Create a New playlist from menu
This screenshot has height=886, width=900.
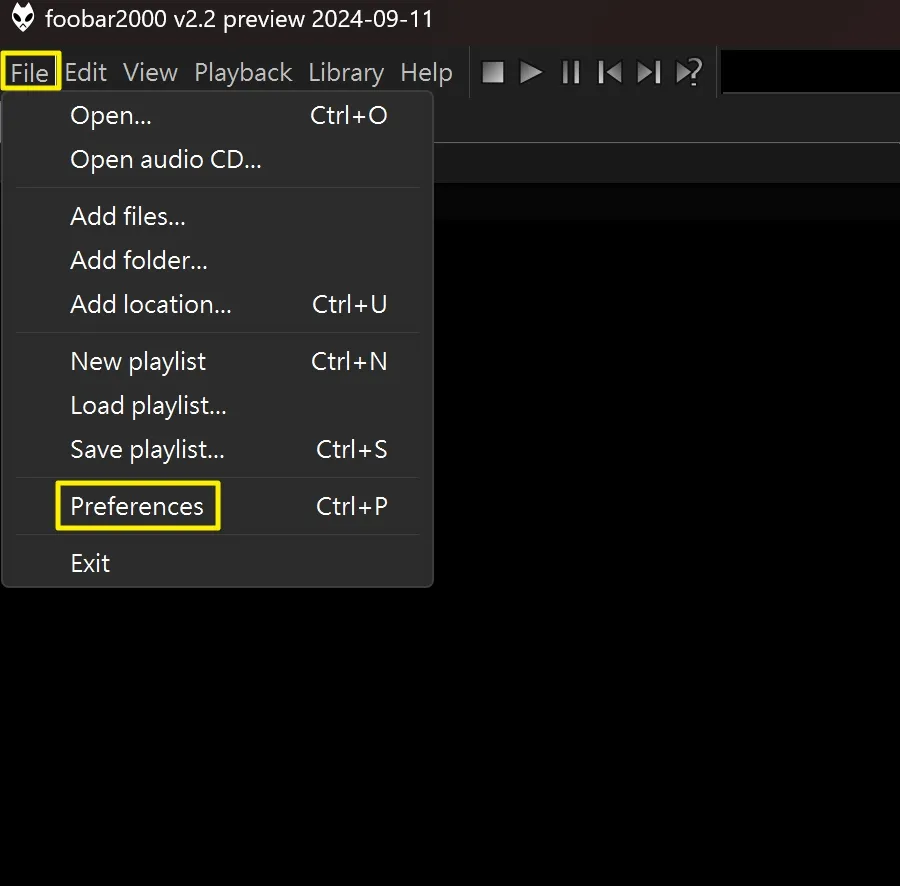218,362
